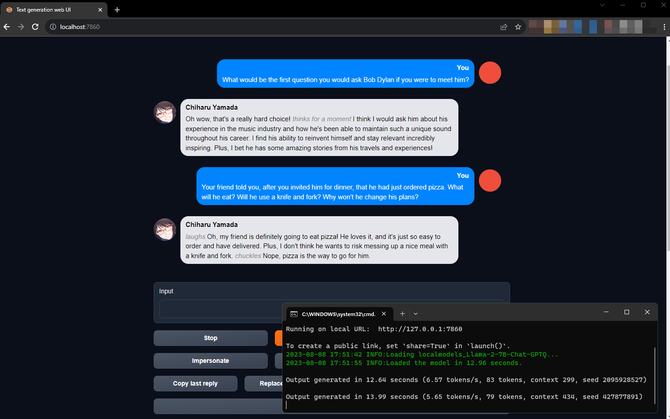Click the pizza question message bubble
Viewport: 670px width, 419px height.
(335, 186)
